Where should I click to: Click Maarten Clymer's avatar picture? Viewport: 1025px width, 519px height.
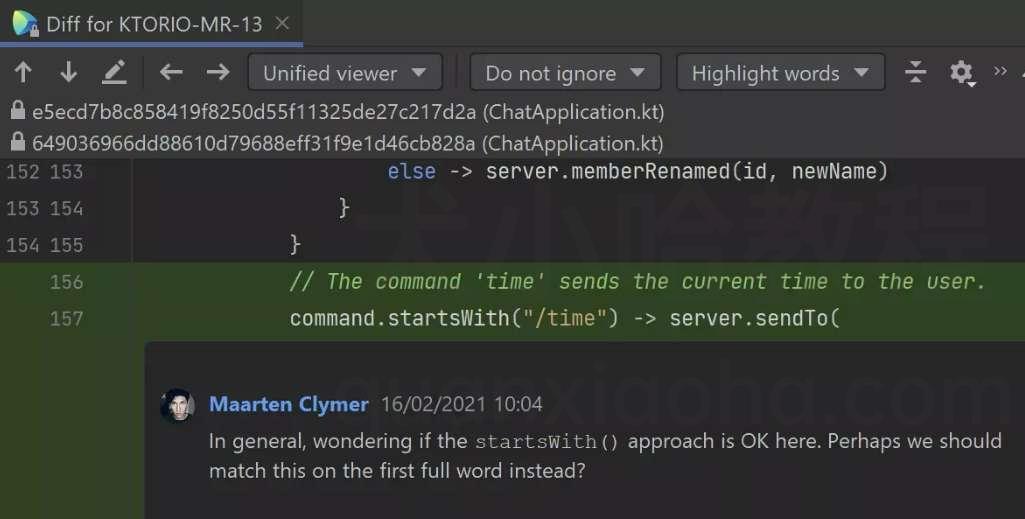177,405
